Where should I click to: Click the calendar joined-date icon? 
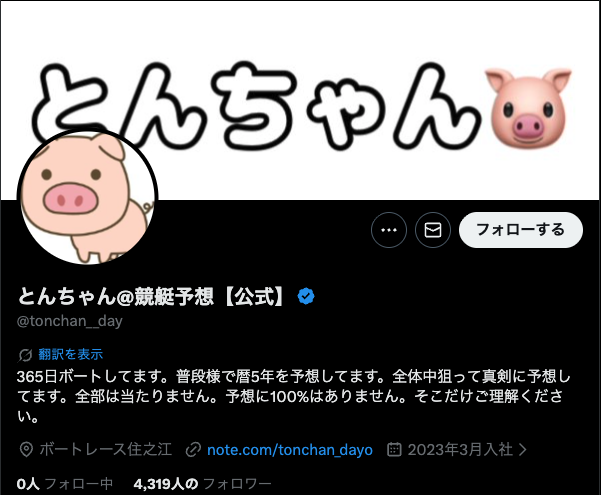point(394,449)
